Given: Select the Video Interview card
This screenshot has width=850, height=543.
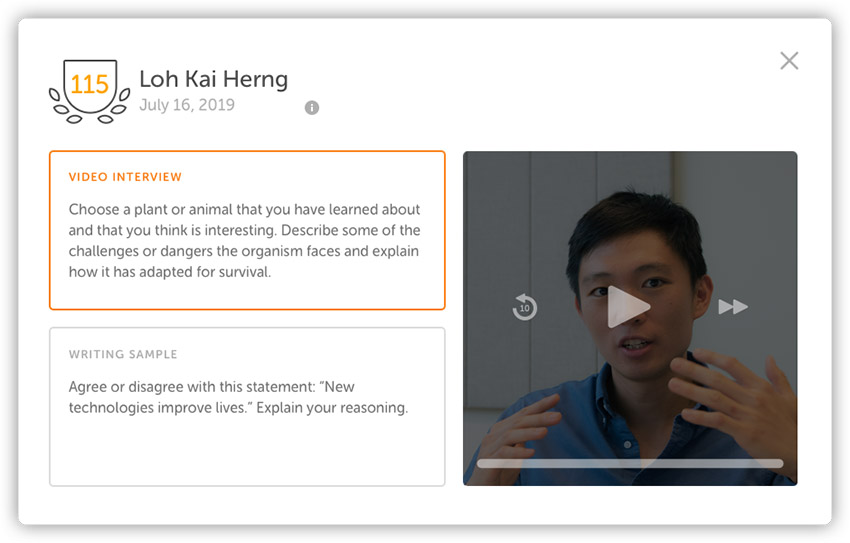Looking at the screenshot, I should 247,230.
